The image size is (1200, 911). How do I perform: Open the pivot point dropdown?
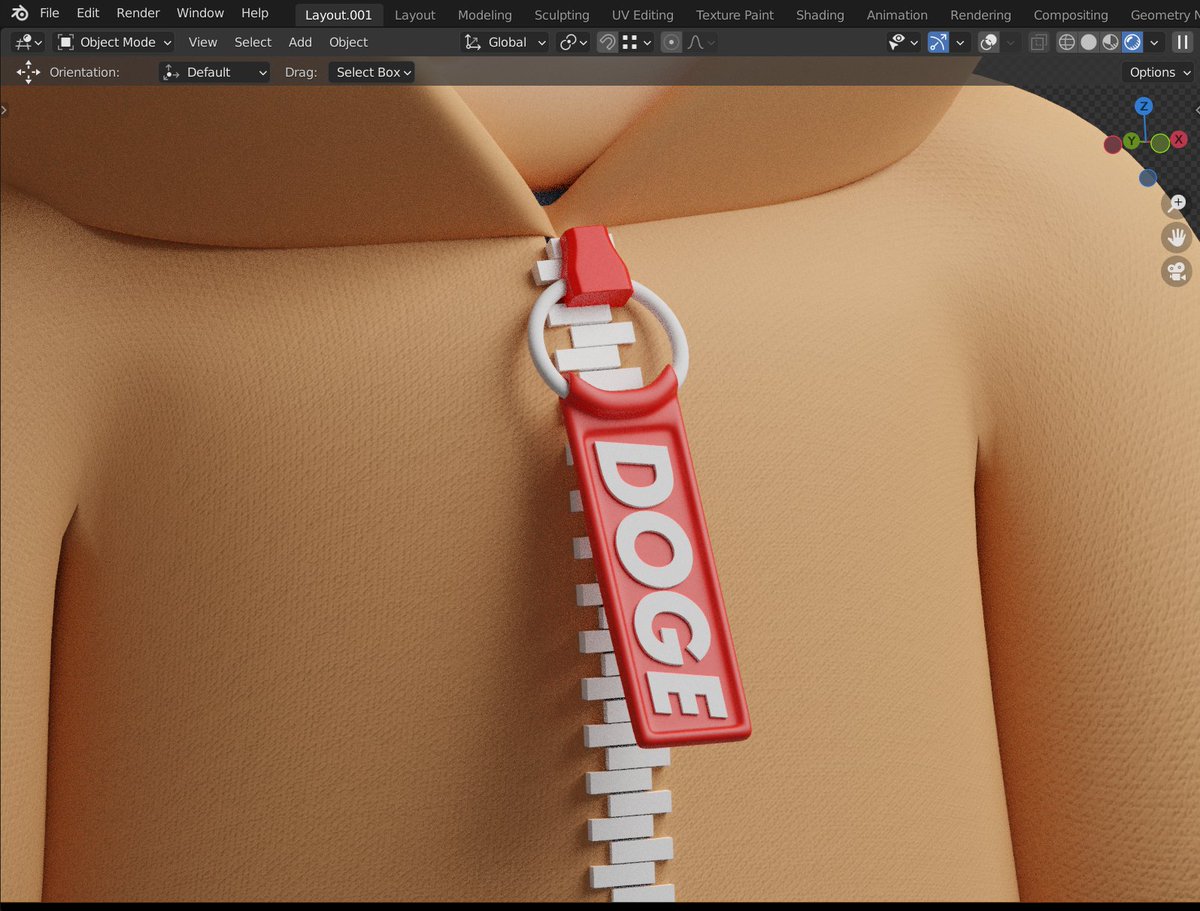click(x=574, y=42)
